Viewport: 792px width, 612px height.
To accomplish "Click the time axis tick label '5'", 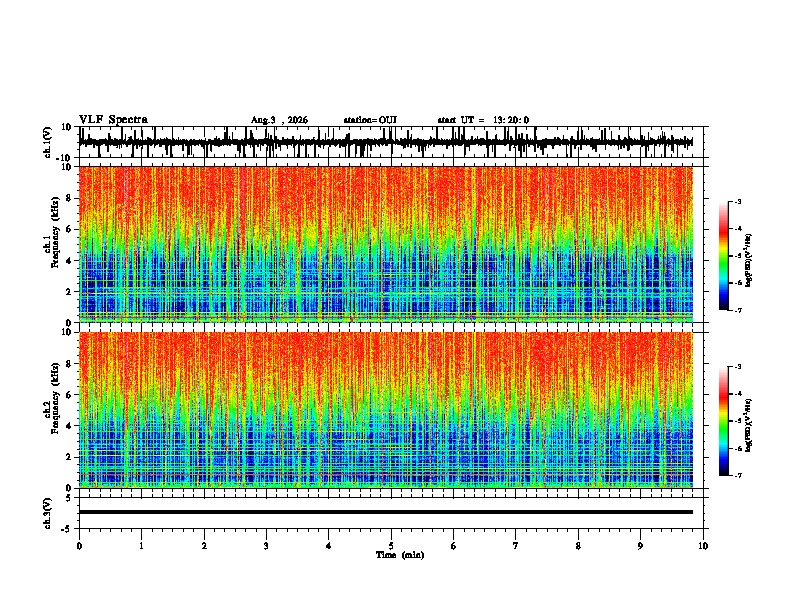I will [391, 546].
